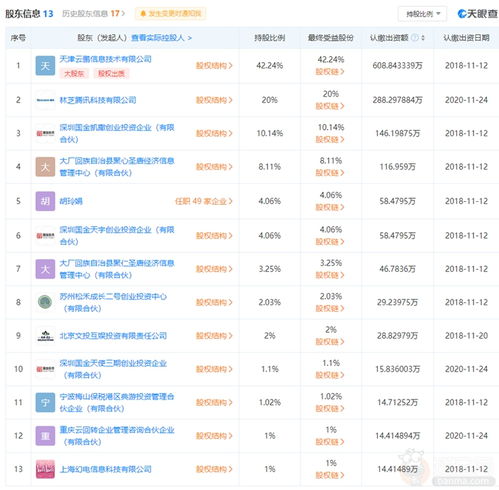
Task: Click the orange 发生变更时通知我 button
Action: [x=170, y=14]
